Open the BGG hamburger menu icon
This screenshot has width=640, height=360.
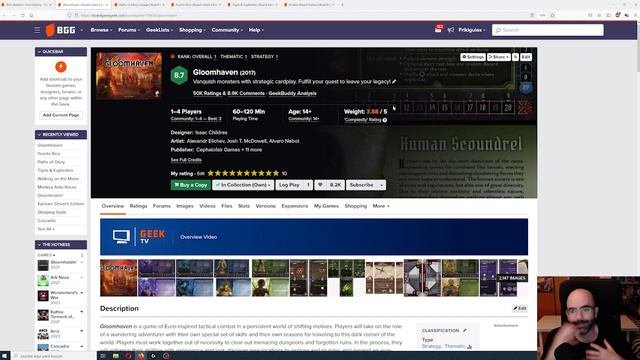tap(37, 30)
